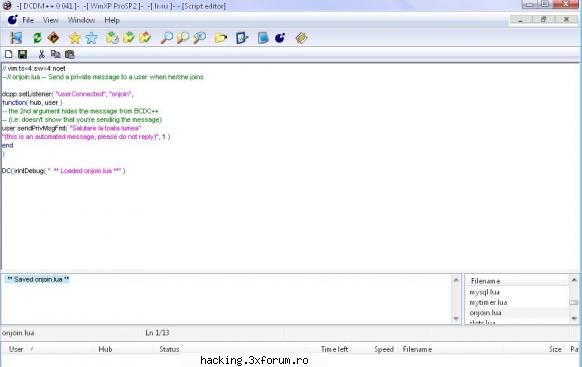The height and width of the screenshot is (367, 582).
Task: Open the Help menu
Action: coord(112,20)
